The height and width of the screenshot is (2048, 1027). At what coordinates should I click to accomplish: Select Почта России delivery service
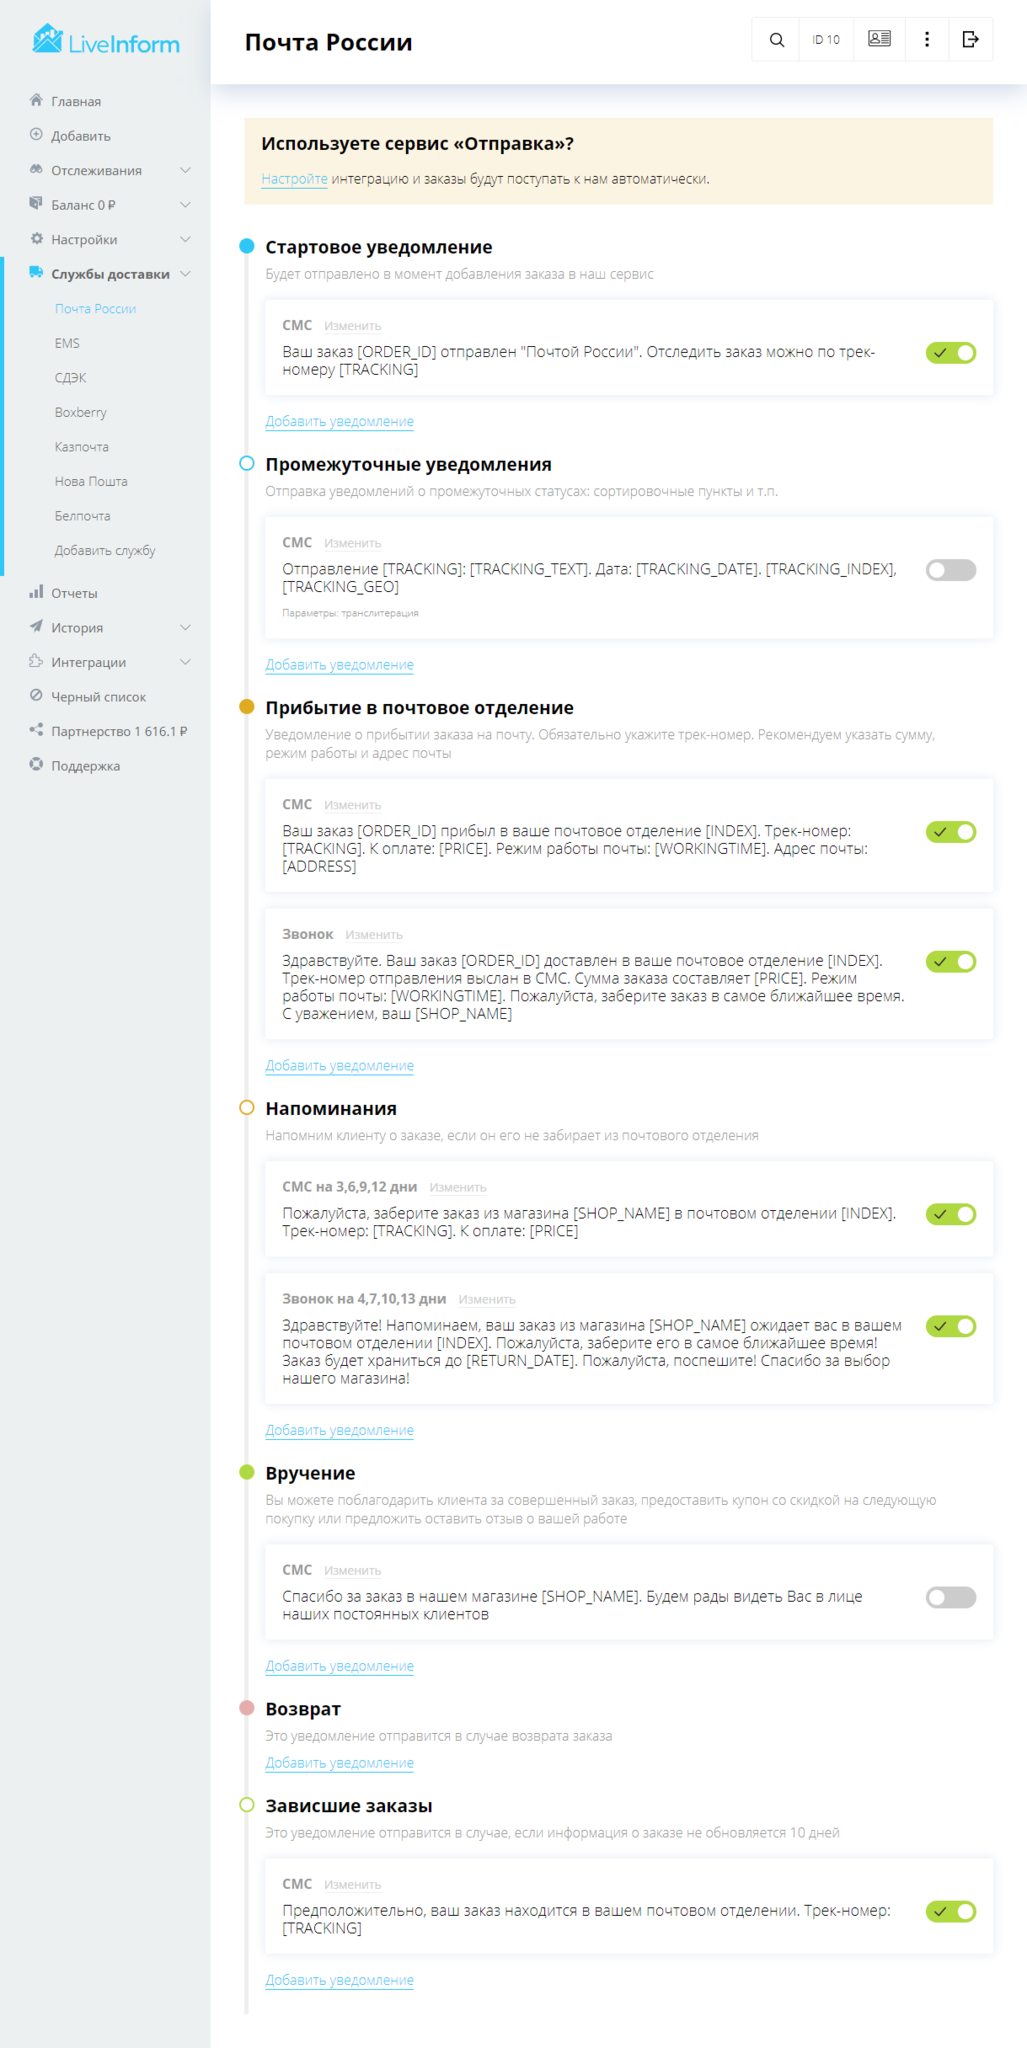[x=96, y=309]
